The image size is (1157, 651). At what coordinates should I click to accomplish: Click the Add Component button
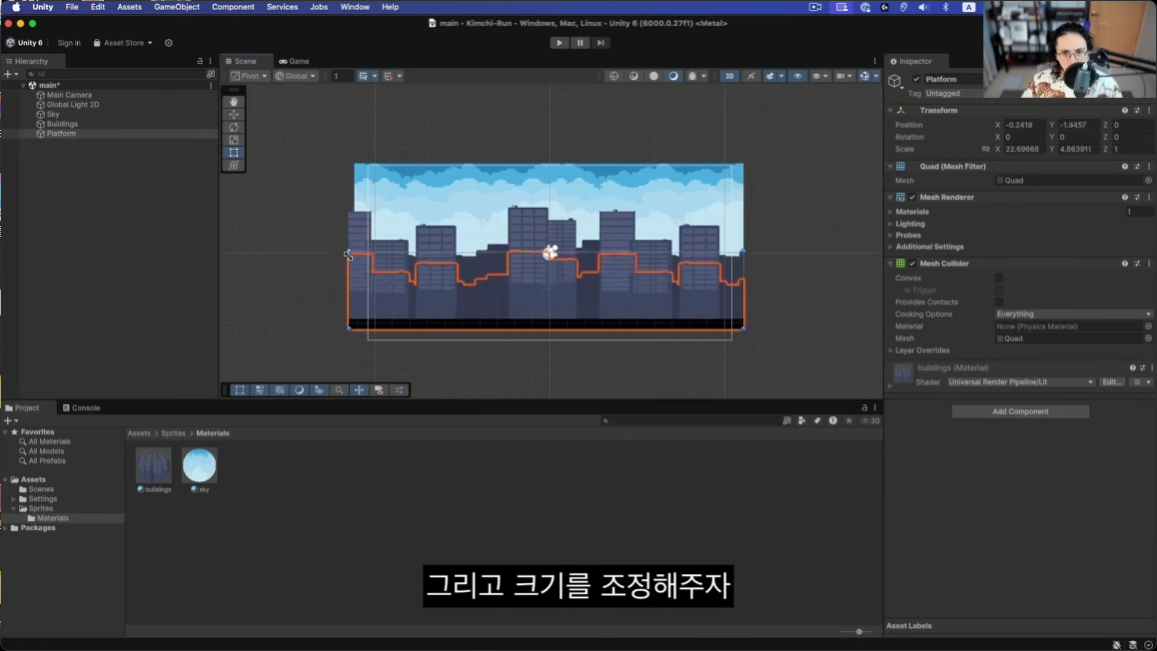click(1020, 412)
